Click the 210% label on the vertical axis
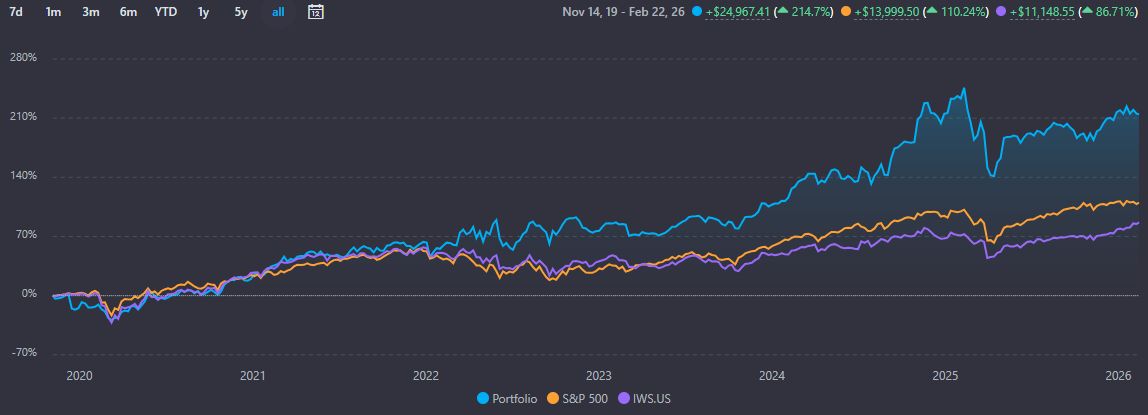 click(x=22, y=117)
